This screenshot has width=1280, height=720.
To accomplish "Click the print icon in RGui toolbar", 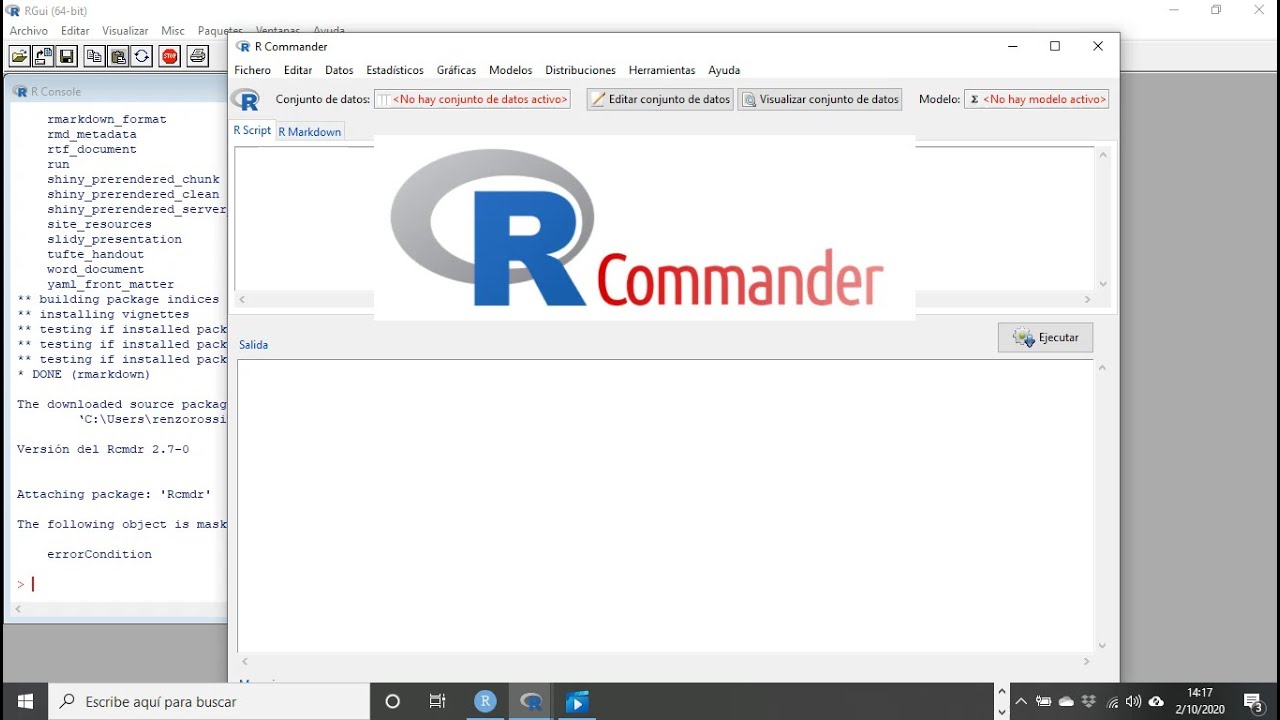I will pyautogui.click(x=198, y=56).
